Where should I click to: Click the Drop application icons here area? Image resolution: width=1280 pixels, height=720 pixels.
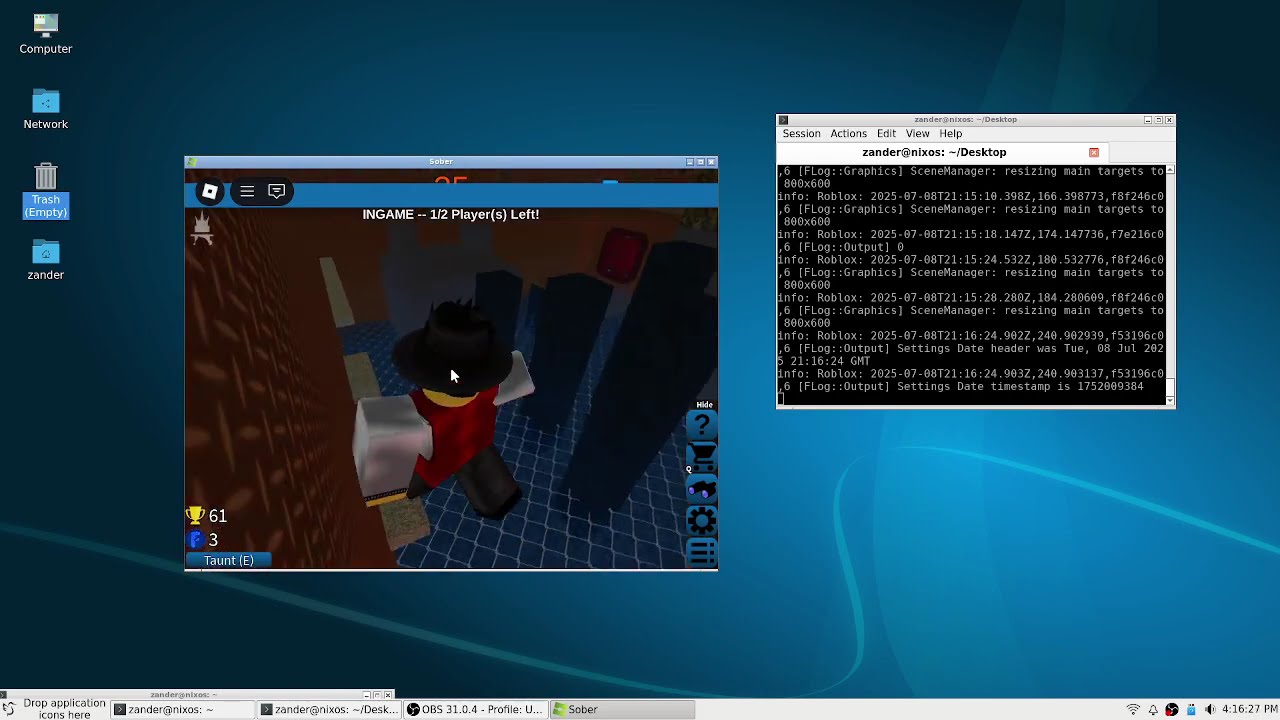[x=64, y=709]
